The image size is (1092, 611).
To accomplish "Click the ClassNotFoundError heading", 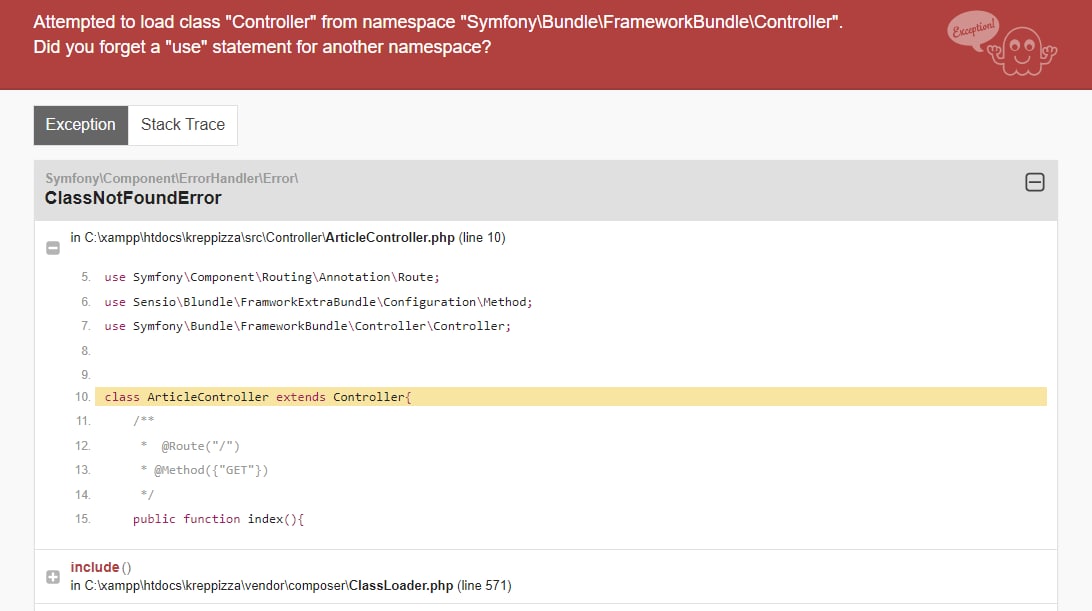I will pyautogui.click(x=133, y=199).
